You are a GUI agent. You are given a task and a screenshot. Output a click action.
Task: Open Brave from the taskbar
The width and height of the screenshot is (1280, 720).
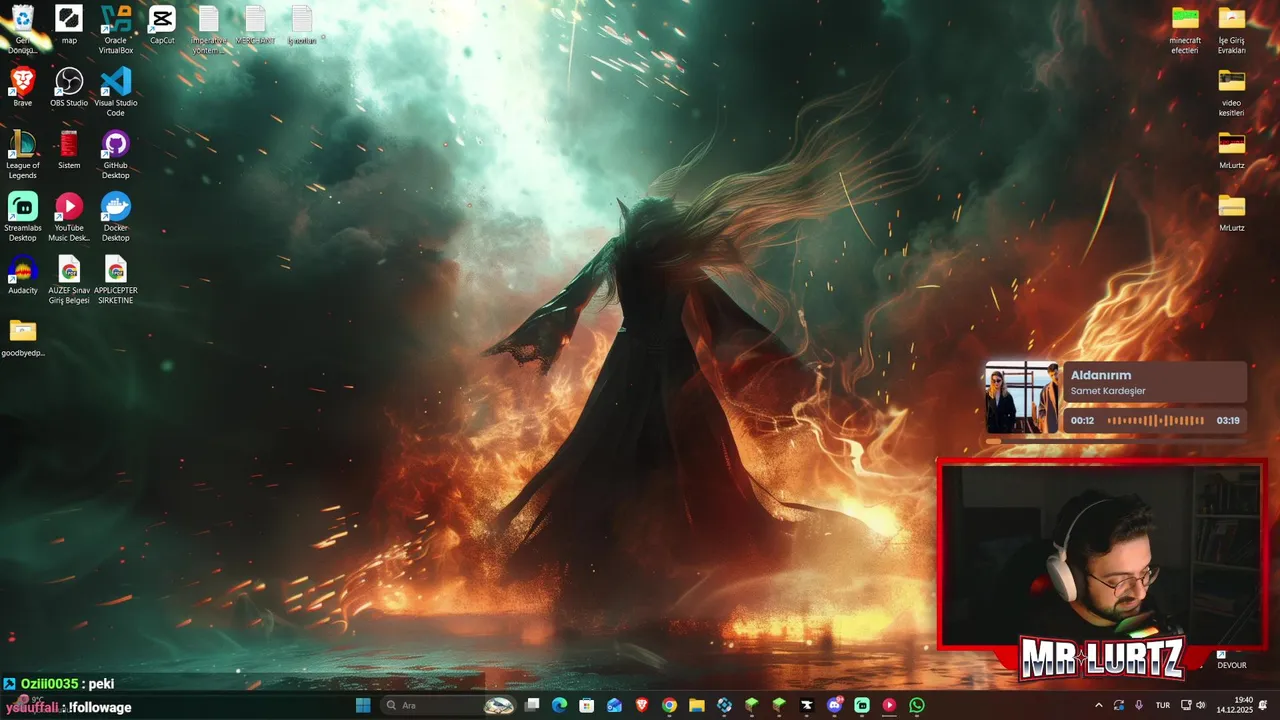pyautogui.click(x=642, y=705)
